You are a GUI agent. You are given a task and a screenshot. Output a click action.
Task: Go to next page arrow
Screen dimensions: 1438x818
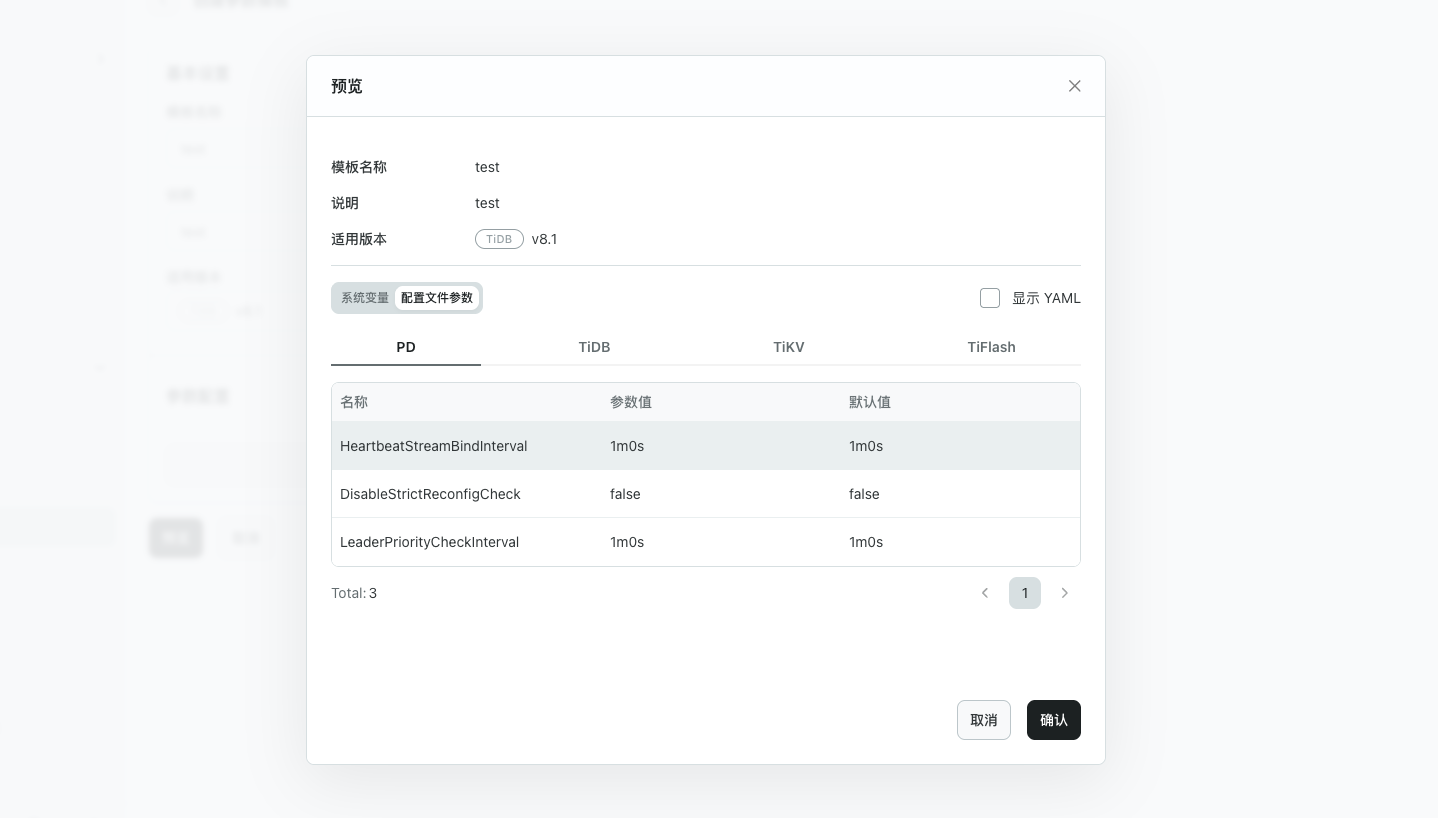[1064, 593]
